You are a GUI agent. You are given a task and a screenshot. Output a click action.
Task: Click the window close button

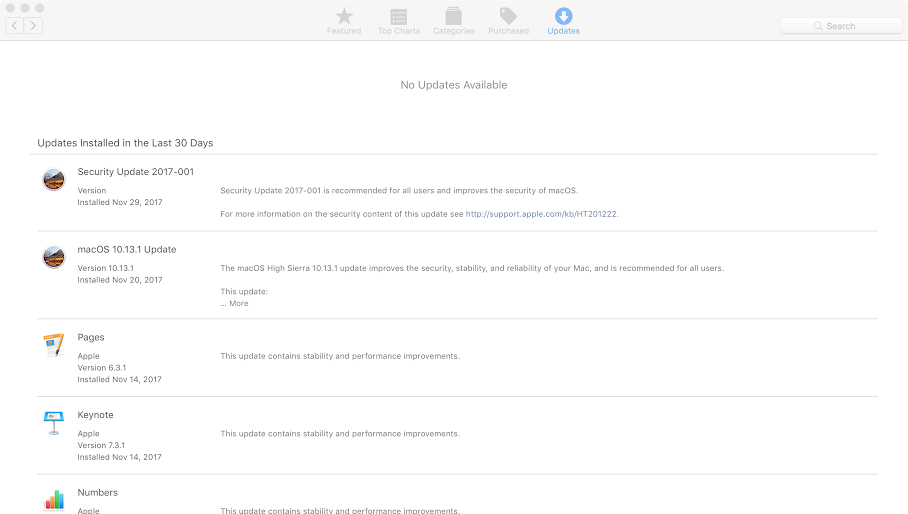click(x=10, y=8)
